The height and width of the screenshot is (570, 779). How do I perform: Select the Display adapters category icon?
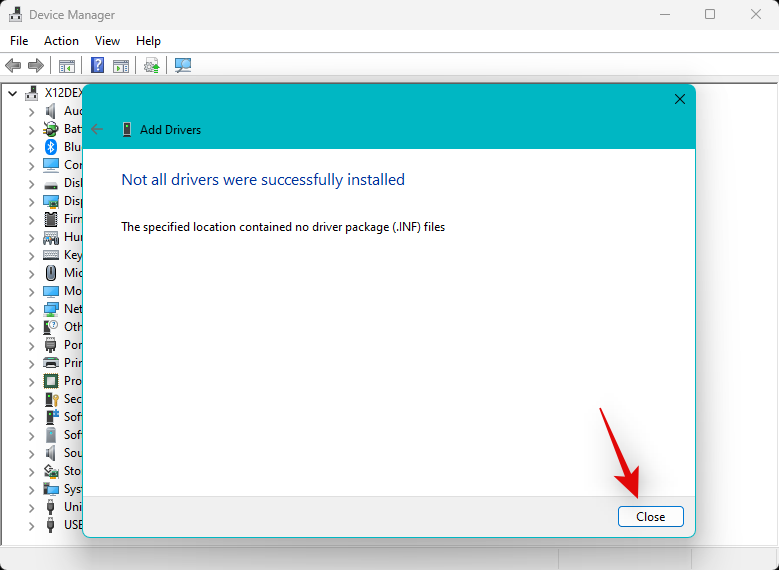51,201
